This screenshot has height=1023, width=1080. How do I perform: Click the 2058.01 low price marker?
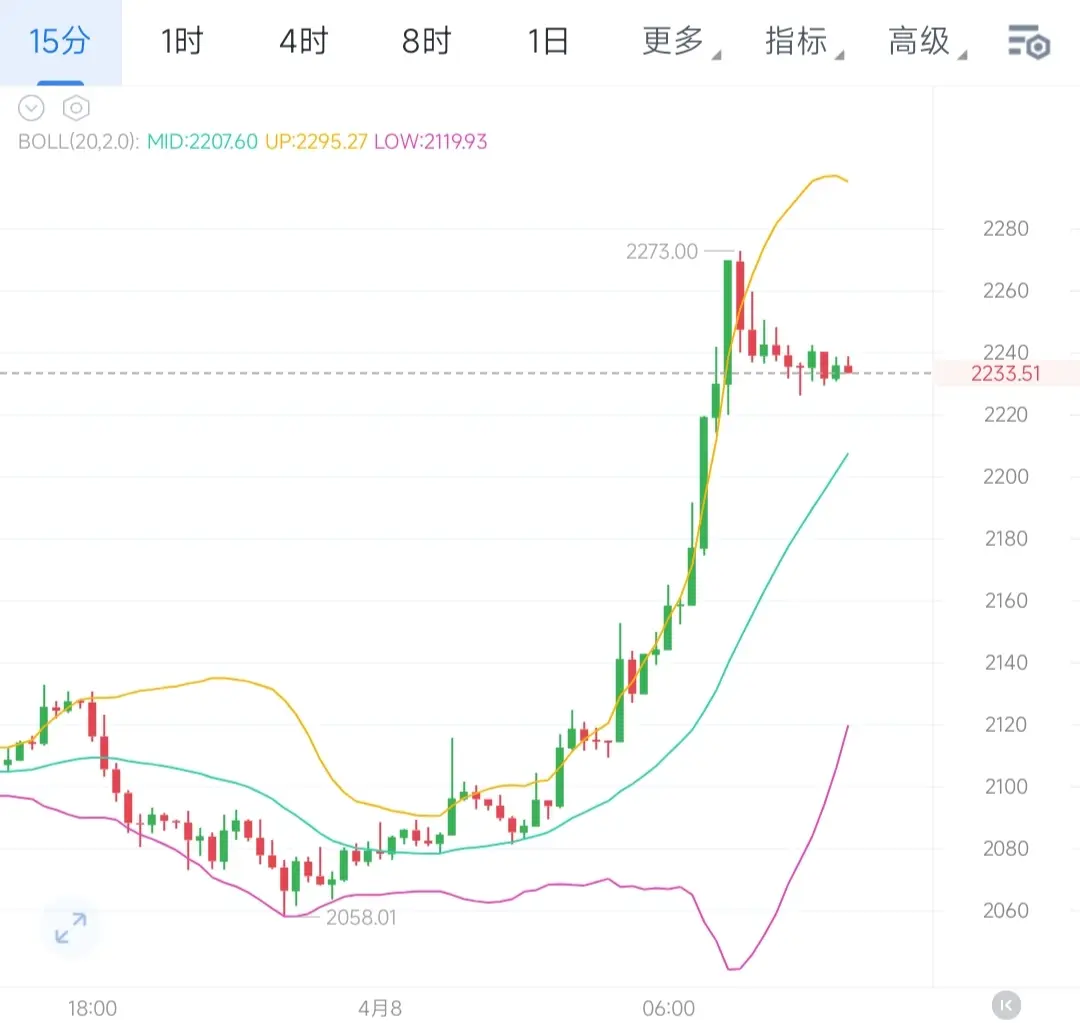tap(361, 918)
